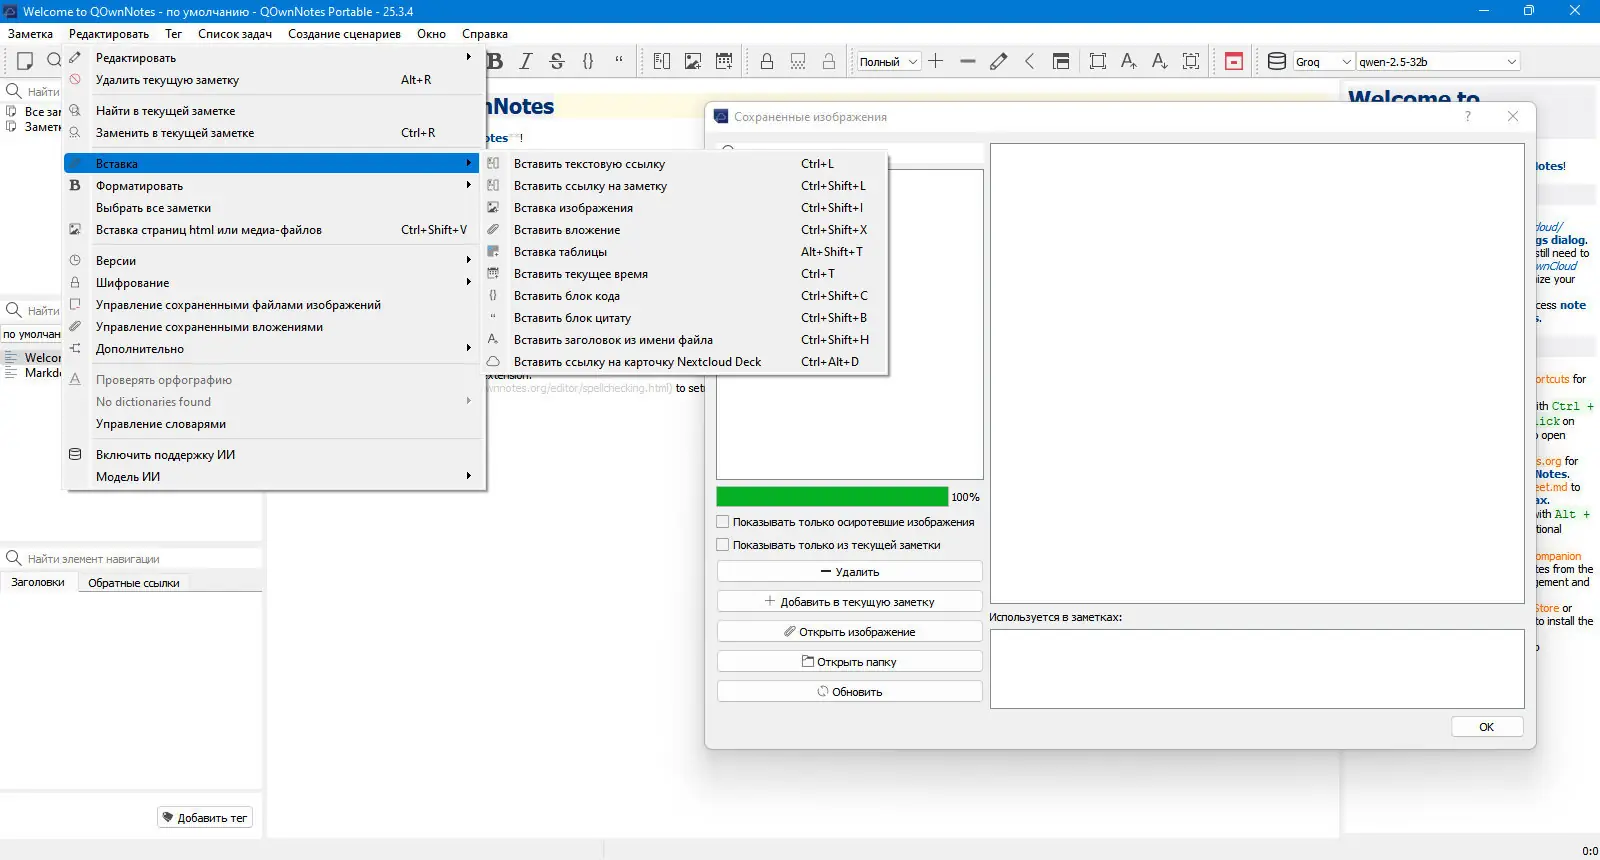Open the 'Тег' menu
1600x860 pixels.
[x=173, y=34]
